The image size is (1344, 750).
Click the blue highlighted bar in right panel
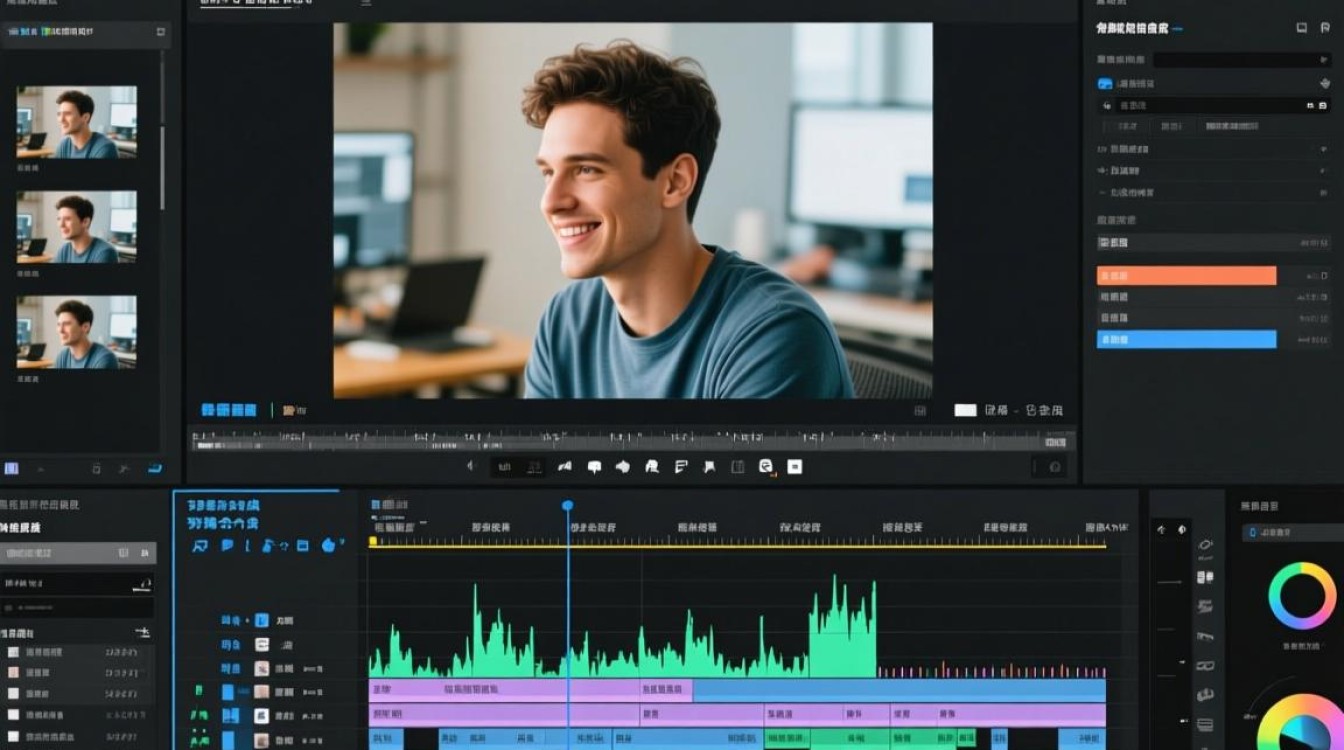(1186, 340)
